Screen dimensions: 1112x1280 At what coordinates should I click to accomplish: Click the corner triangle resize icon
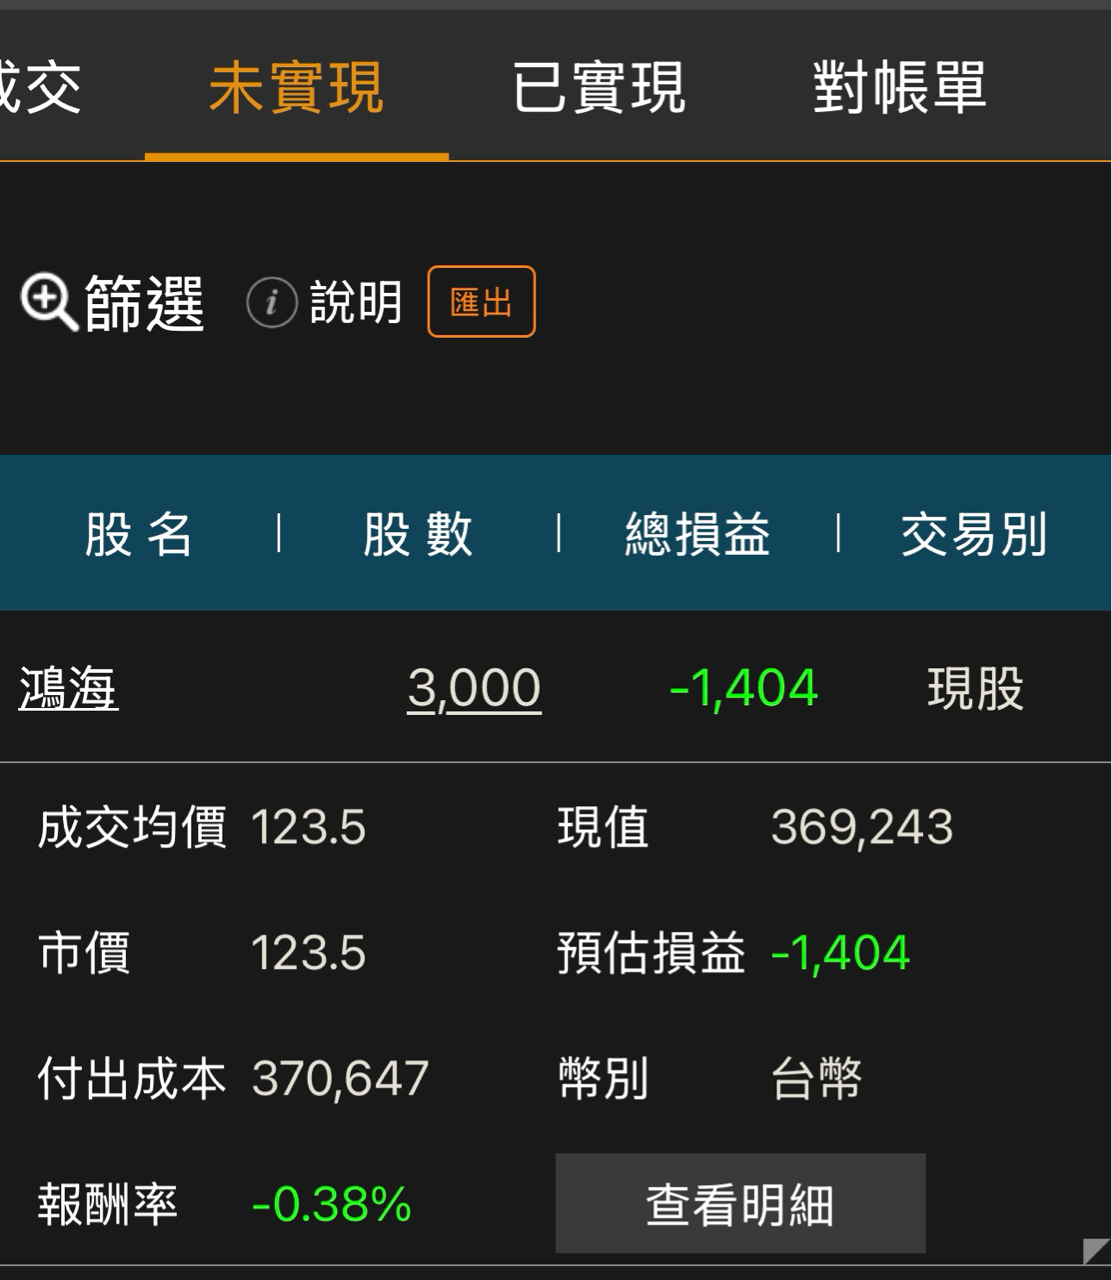[x=1096, y=1250]
